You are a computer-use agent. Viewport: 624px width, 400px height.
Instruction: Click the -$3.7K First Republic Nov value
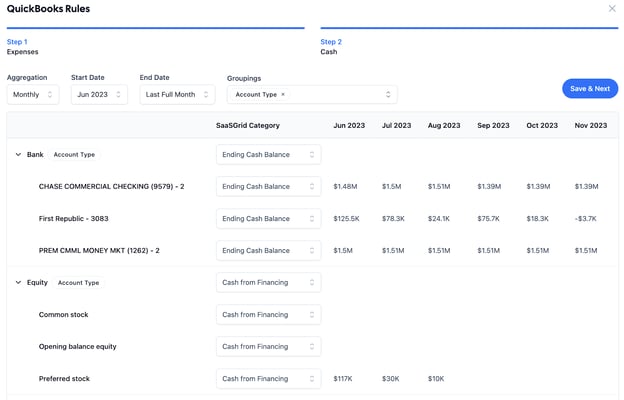pos(585,219)
